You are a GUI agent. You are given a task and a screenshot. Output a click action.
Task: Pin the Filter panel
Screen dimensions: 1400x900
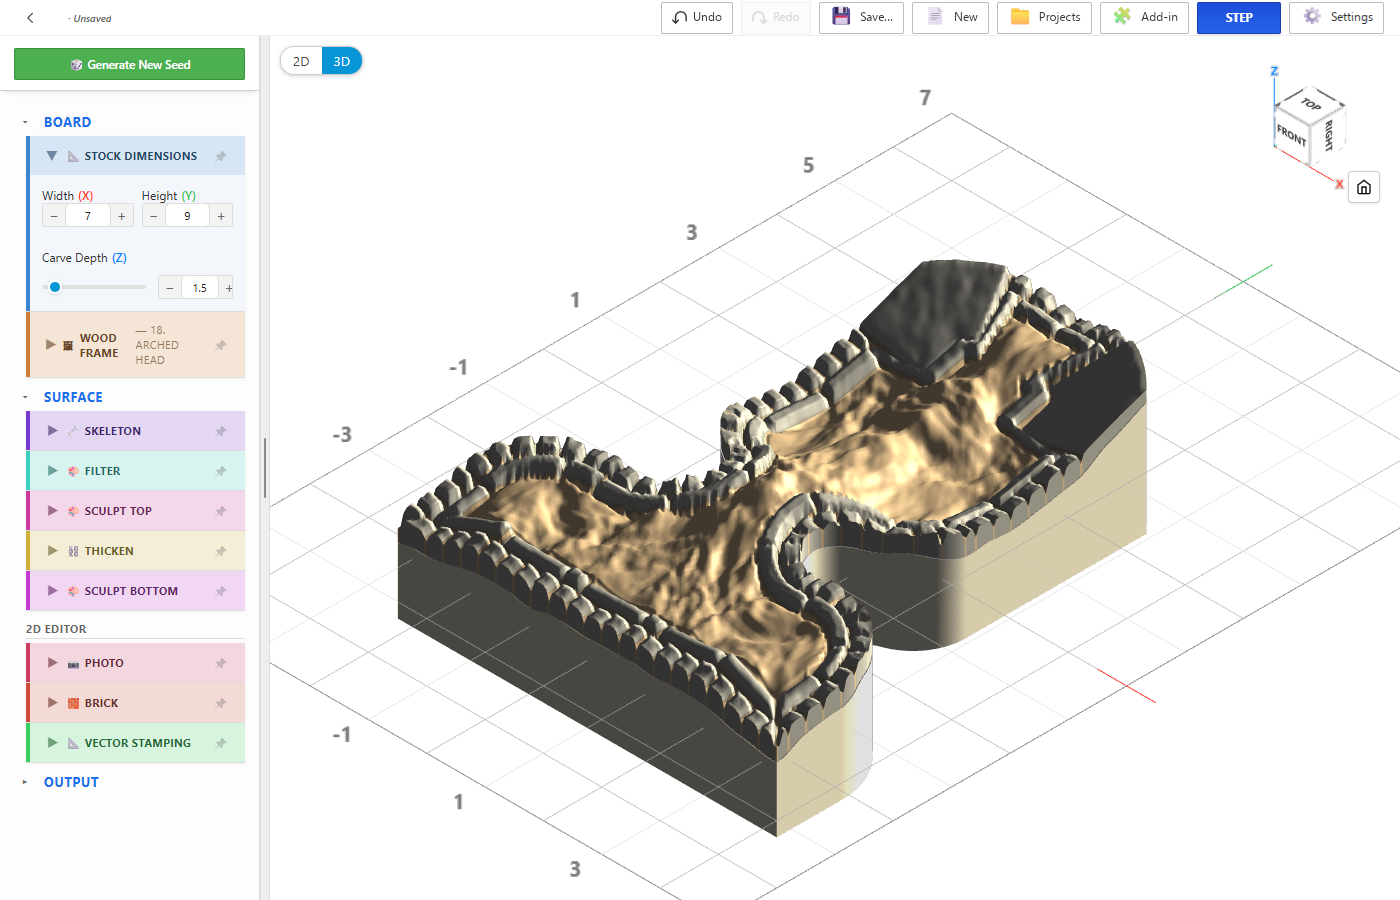pos(221,471)
